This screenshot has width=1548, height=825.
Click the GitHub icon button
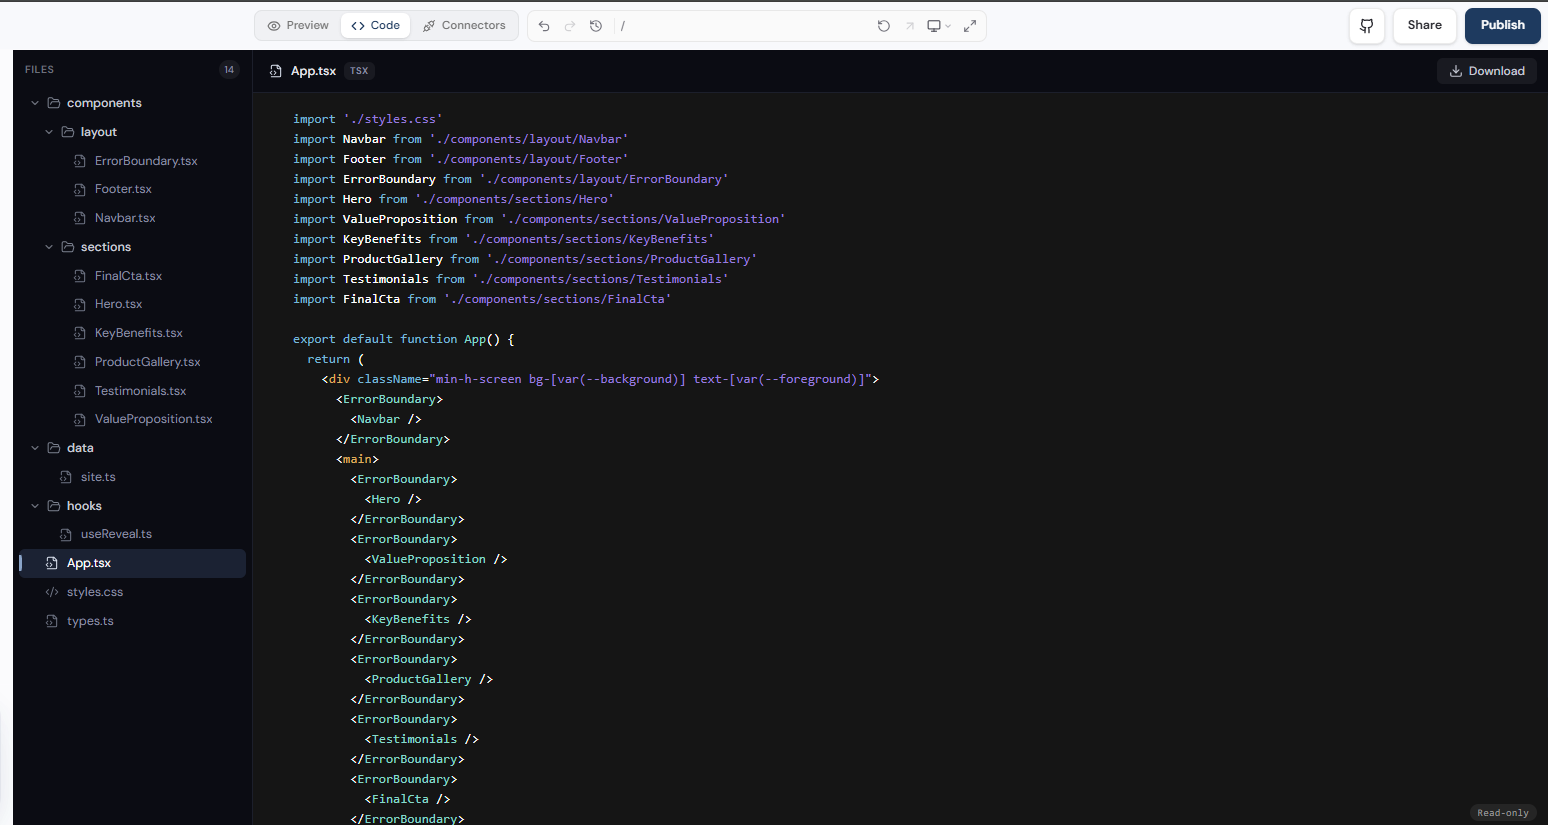tap(1367, 26)
